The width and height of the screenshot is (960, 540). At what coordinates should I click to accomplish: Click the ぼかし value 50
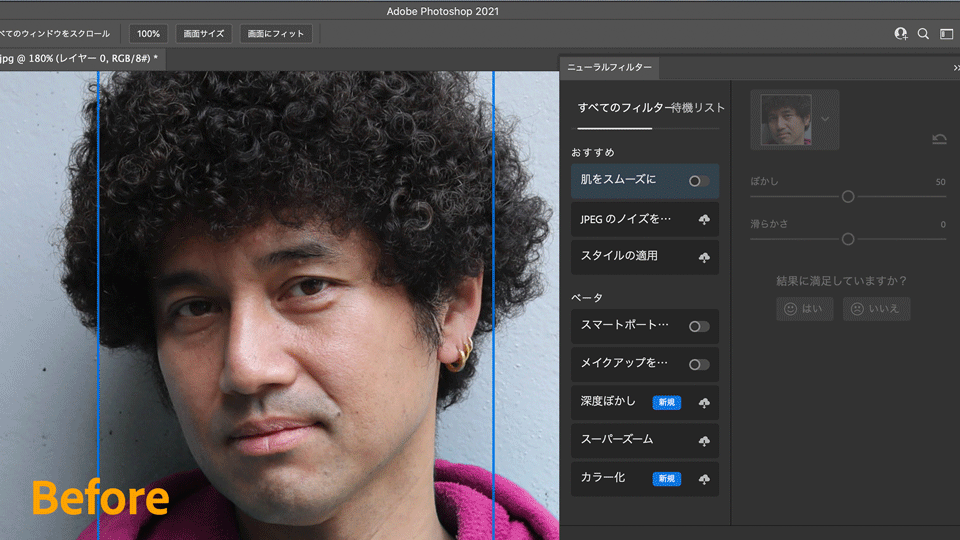(940, 182)
